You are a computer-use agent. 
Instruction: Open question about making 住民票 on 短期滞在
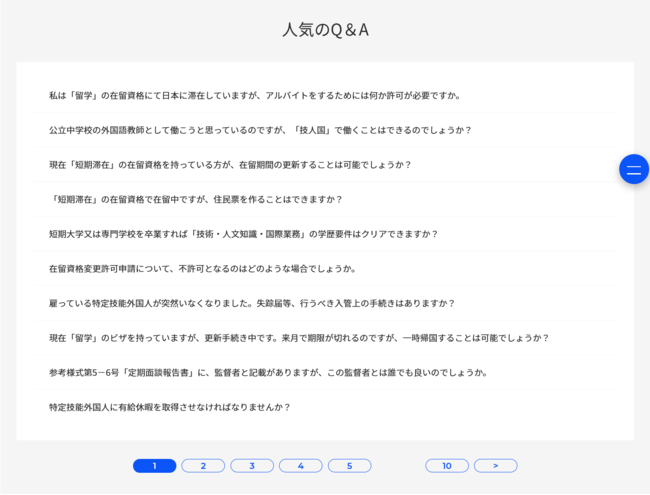point(196,199)
